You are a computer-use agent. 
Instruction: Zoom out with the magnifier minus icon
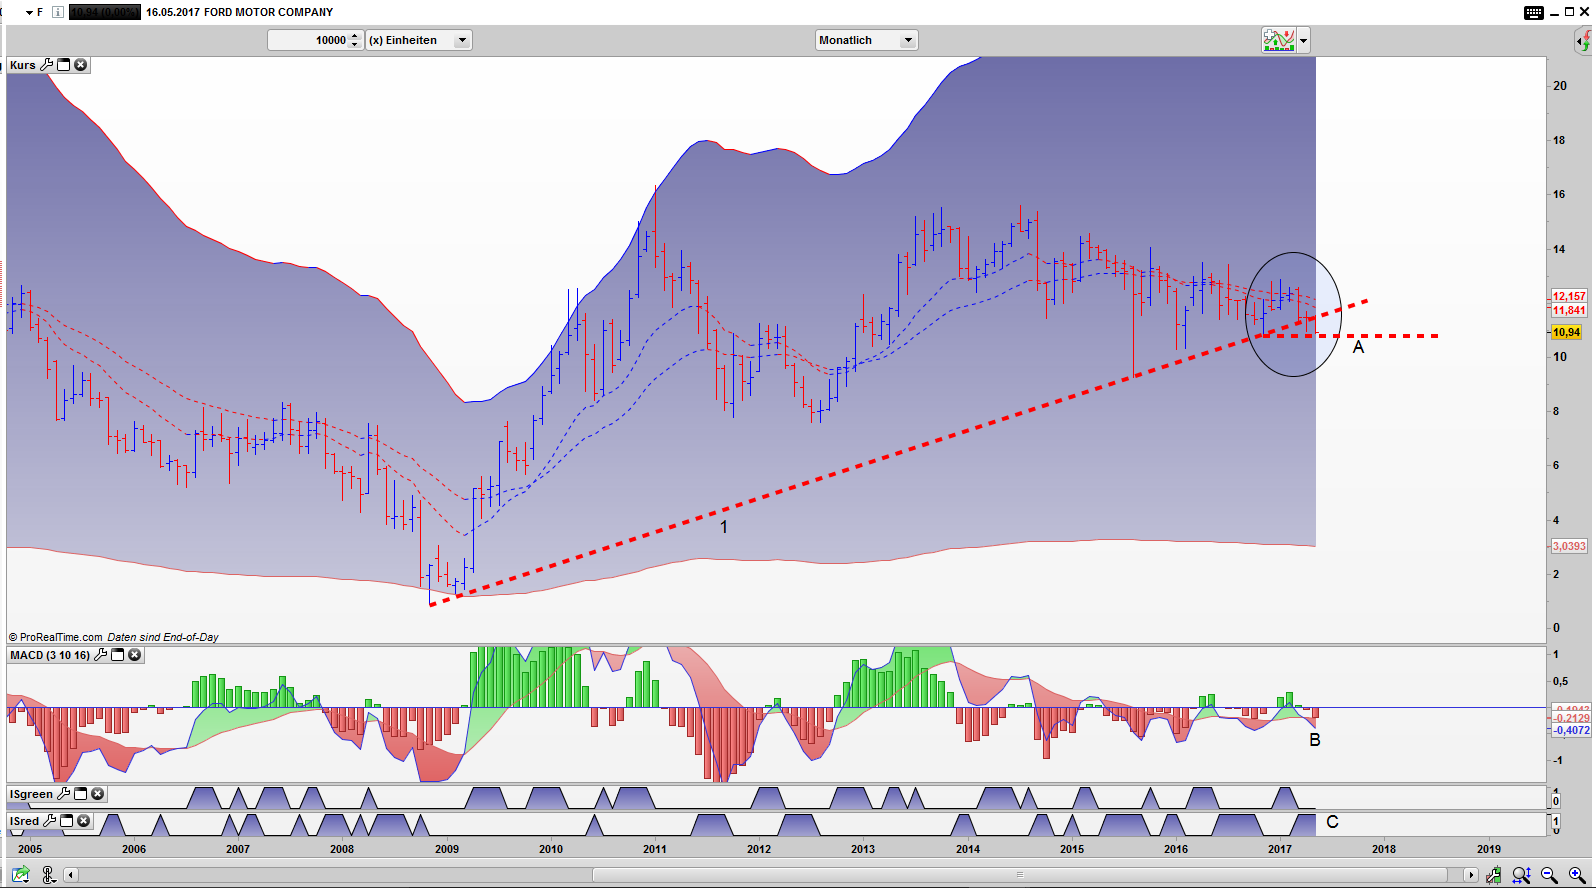click(1549, 875)
